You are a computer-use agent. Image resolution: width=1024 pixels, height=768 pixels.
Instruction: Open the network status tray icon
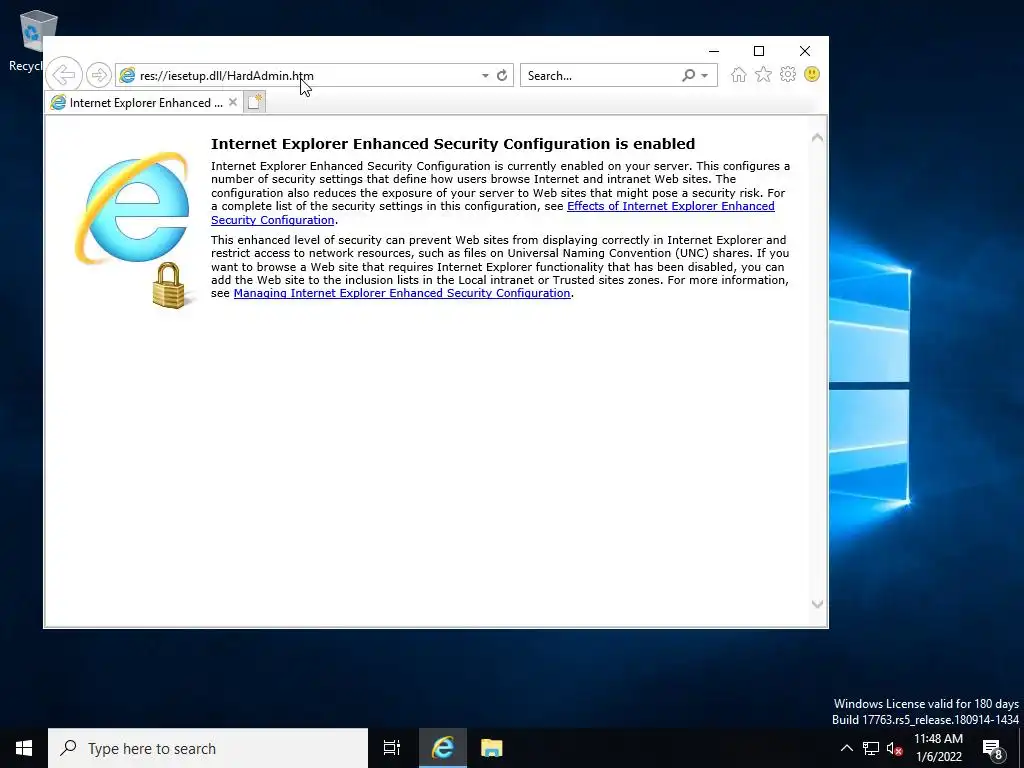(871, 748)
